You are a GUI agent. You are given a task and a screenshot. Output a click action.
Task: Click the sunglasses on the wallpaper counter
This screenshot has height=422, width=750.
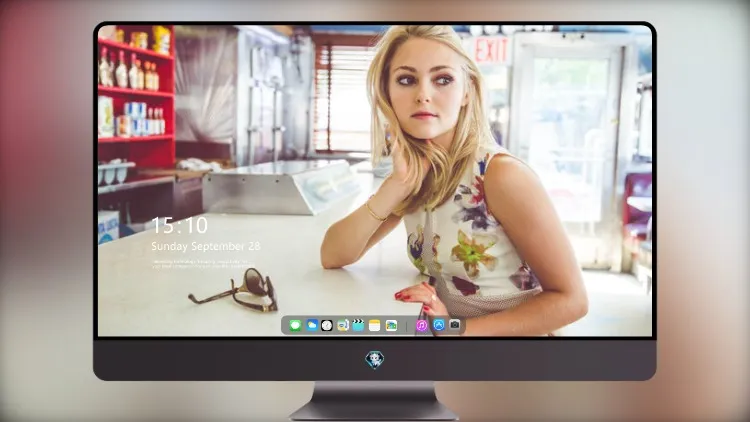[233, 290]
